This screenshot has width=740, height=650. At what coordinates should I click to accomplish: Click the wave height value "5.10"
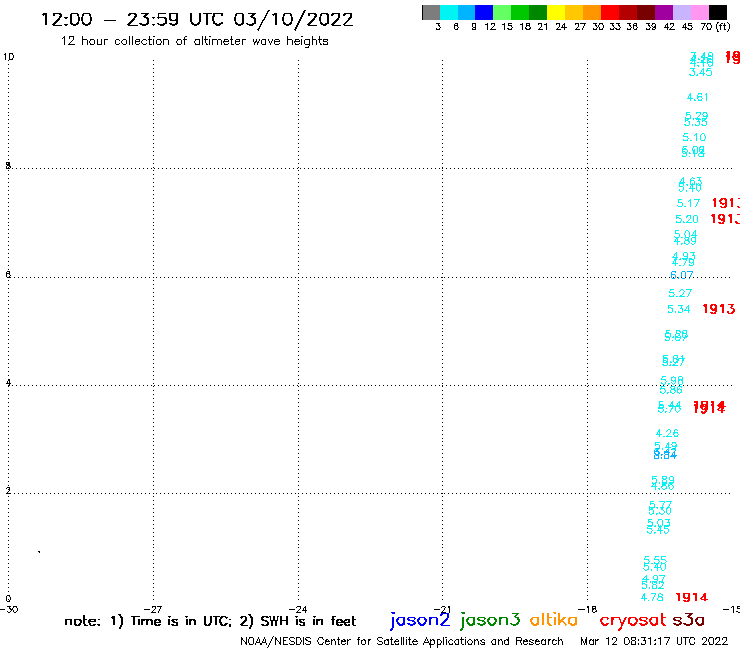pyautogui.click(x=694, y=137)
